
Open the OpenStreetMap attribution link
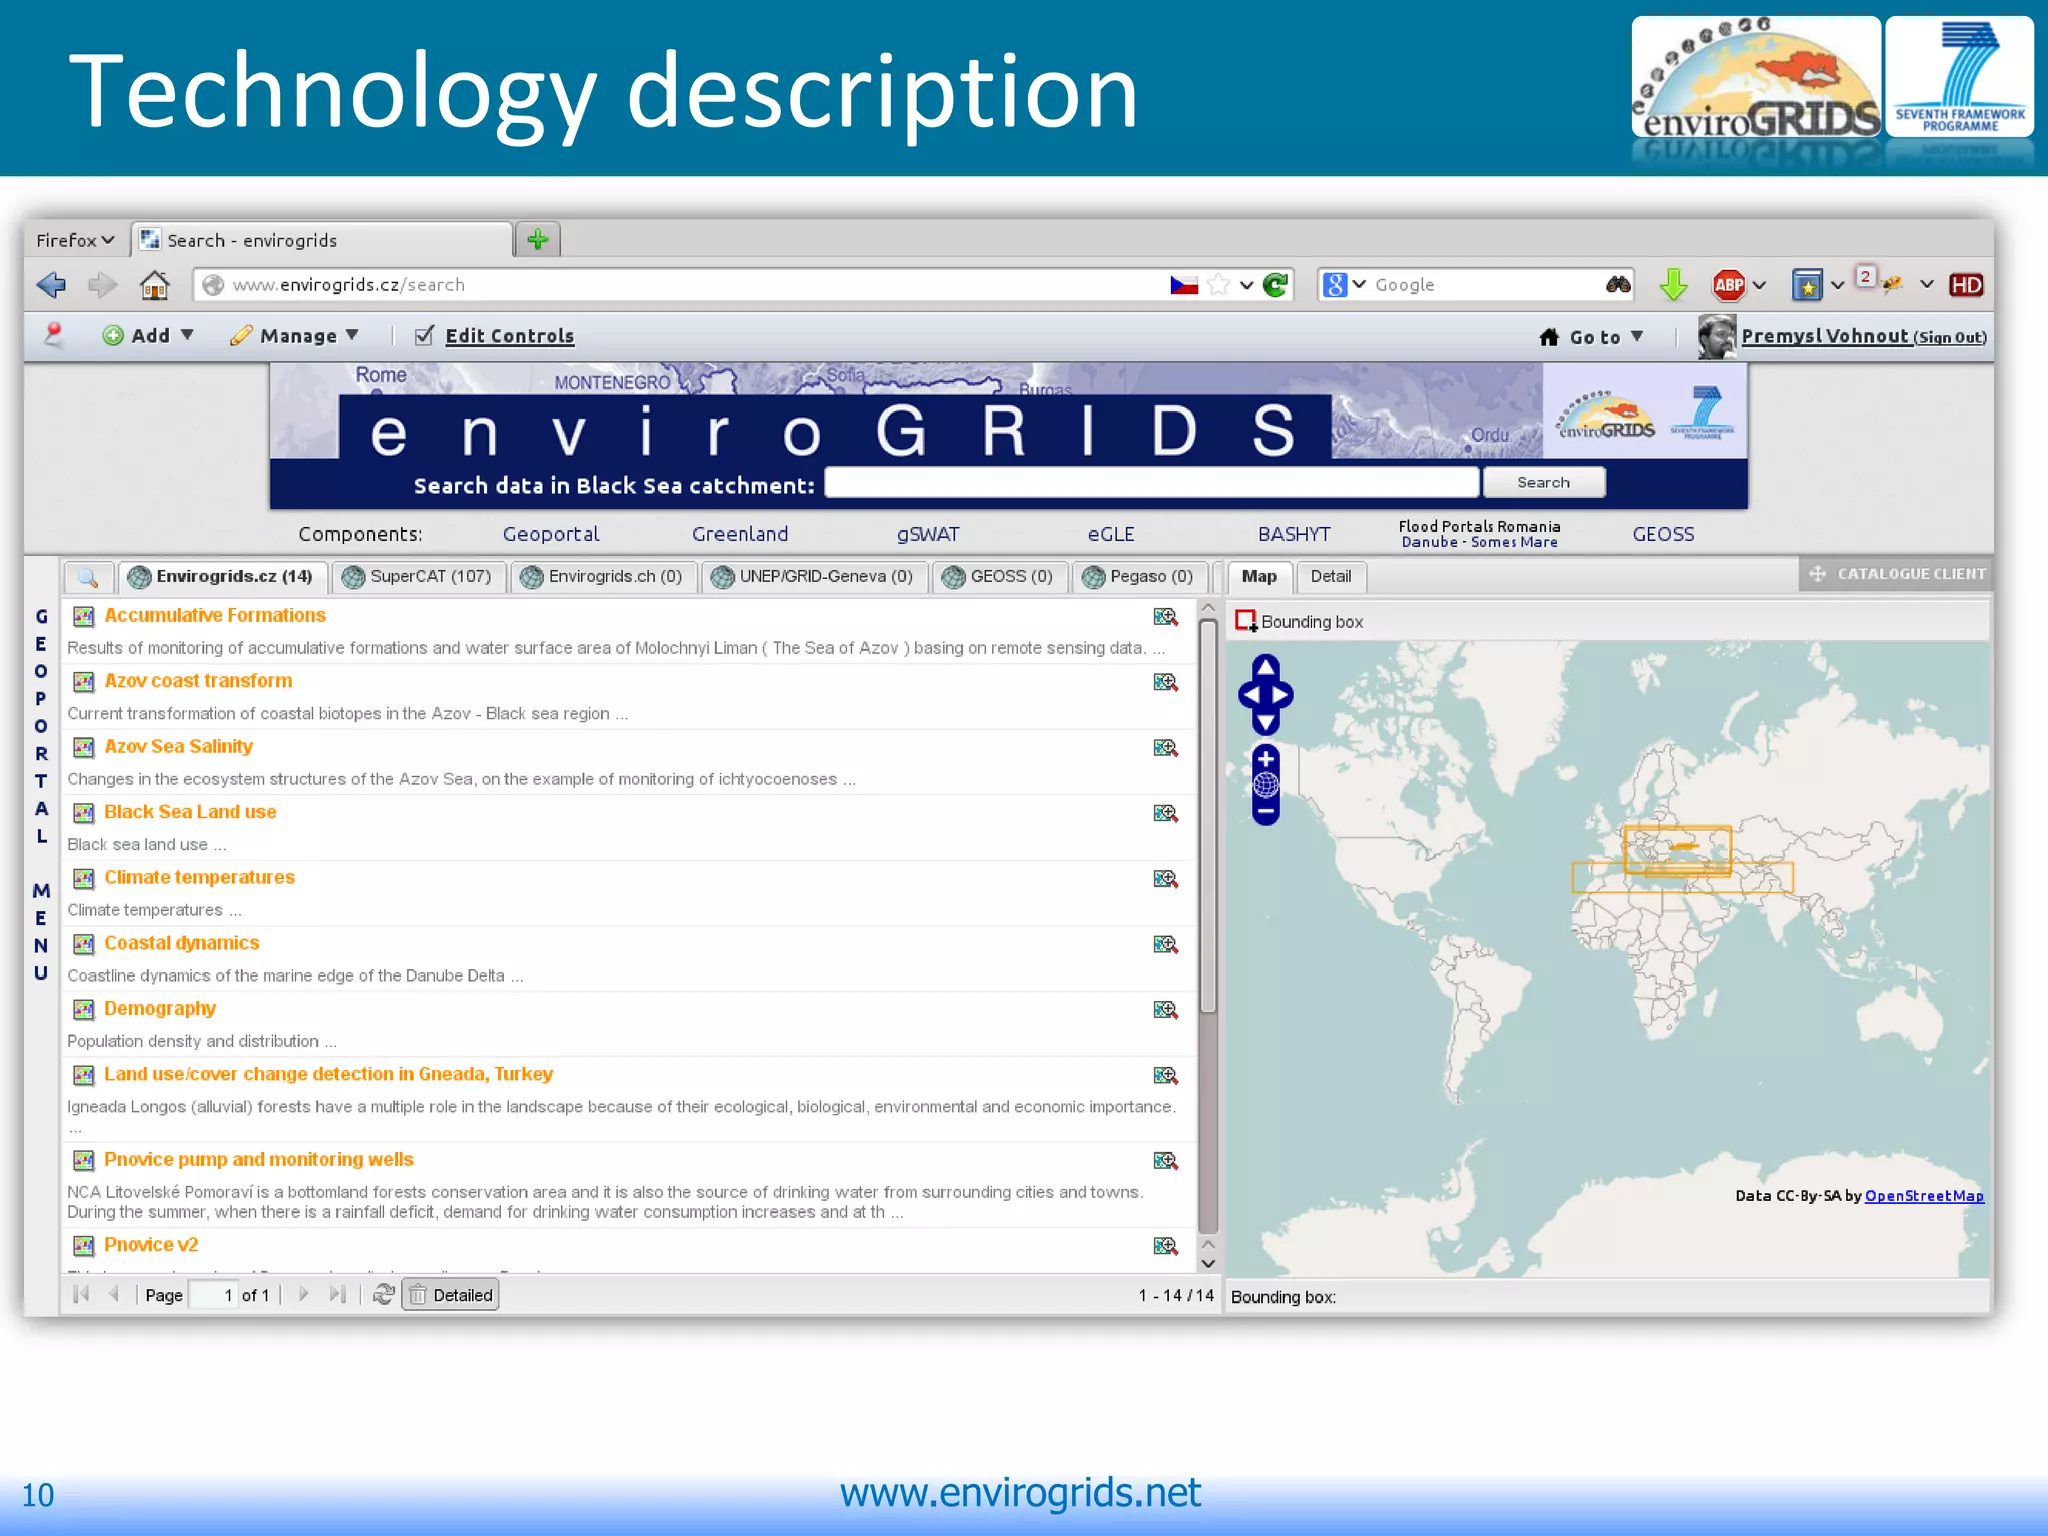[1924, 1196]
